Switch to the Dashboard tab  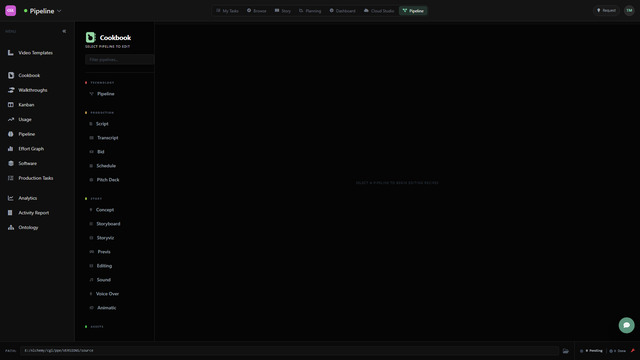(342, 11)
